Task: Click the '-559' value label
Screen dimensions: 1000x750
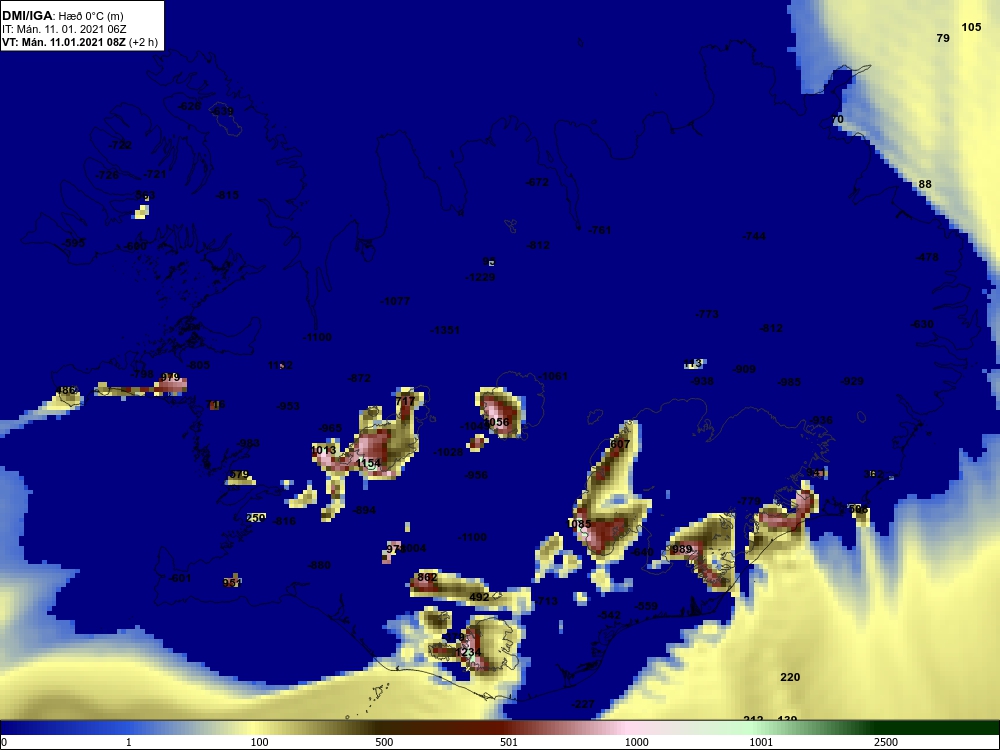Action: (645, 607)
